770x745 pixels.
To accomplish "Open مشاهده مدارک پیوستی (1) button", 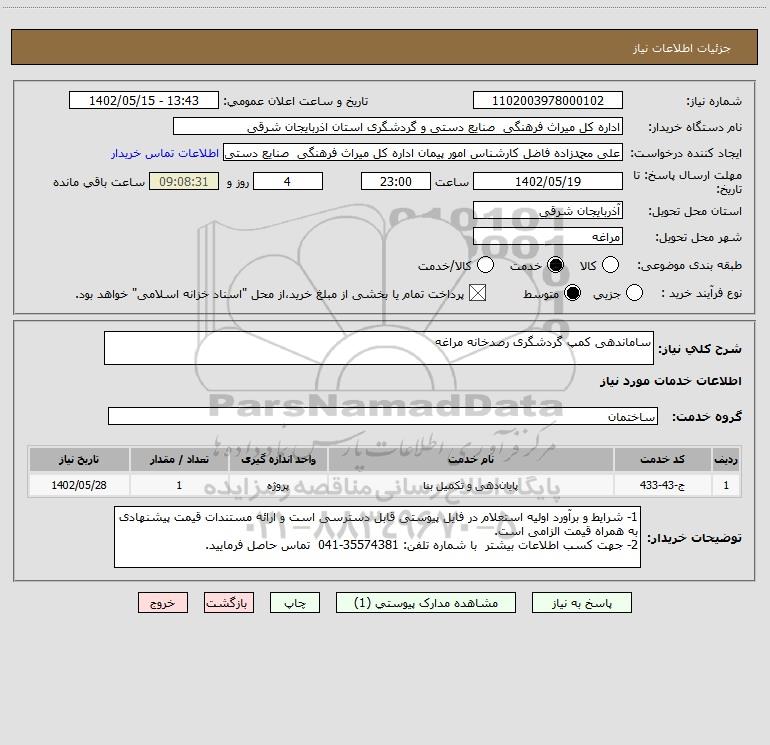I will pos(426,603).
